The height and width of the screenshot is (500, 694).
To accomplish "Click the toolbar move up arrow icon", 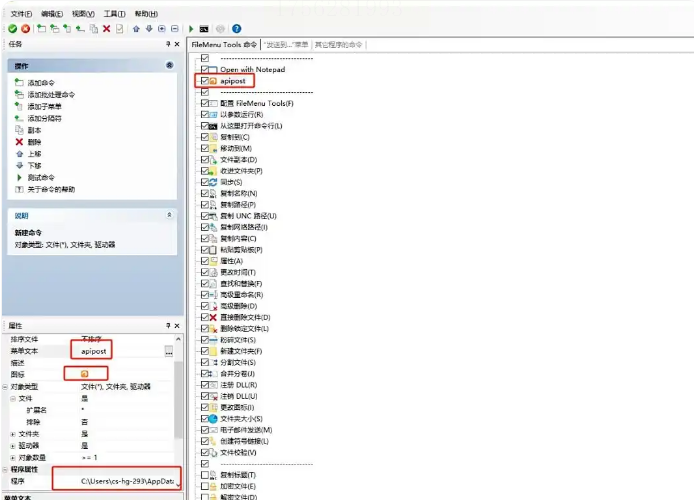I will [136, 29].
